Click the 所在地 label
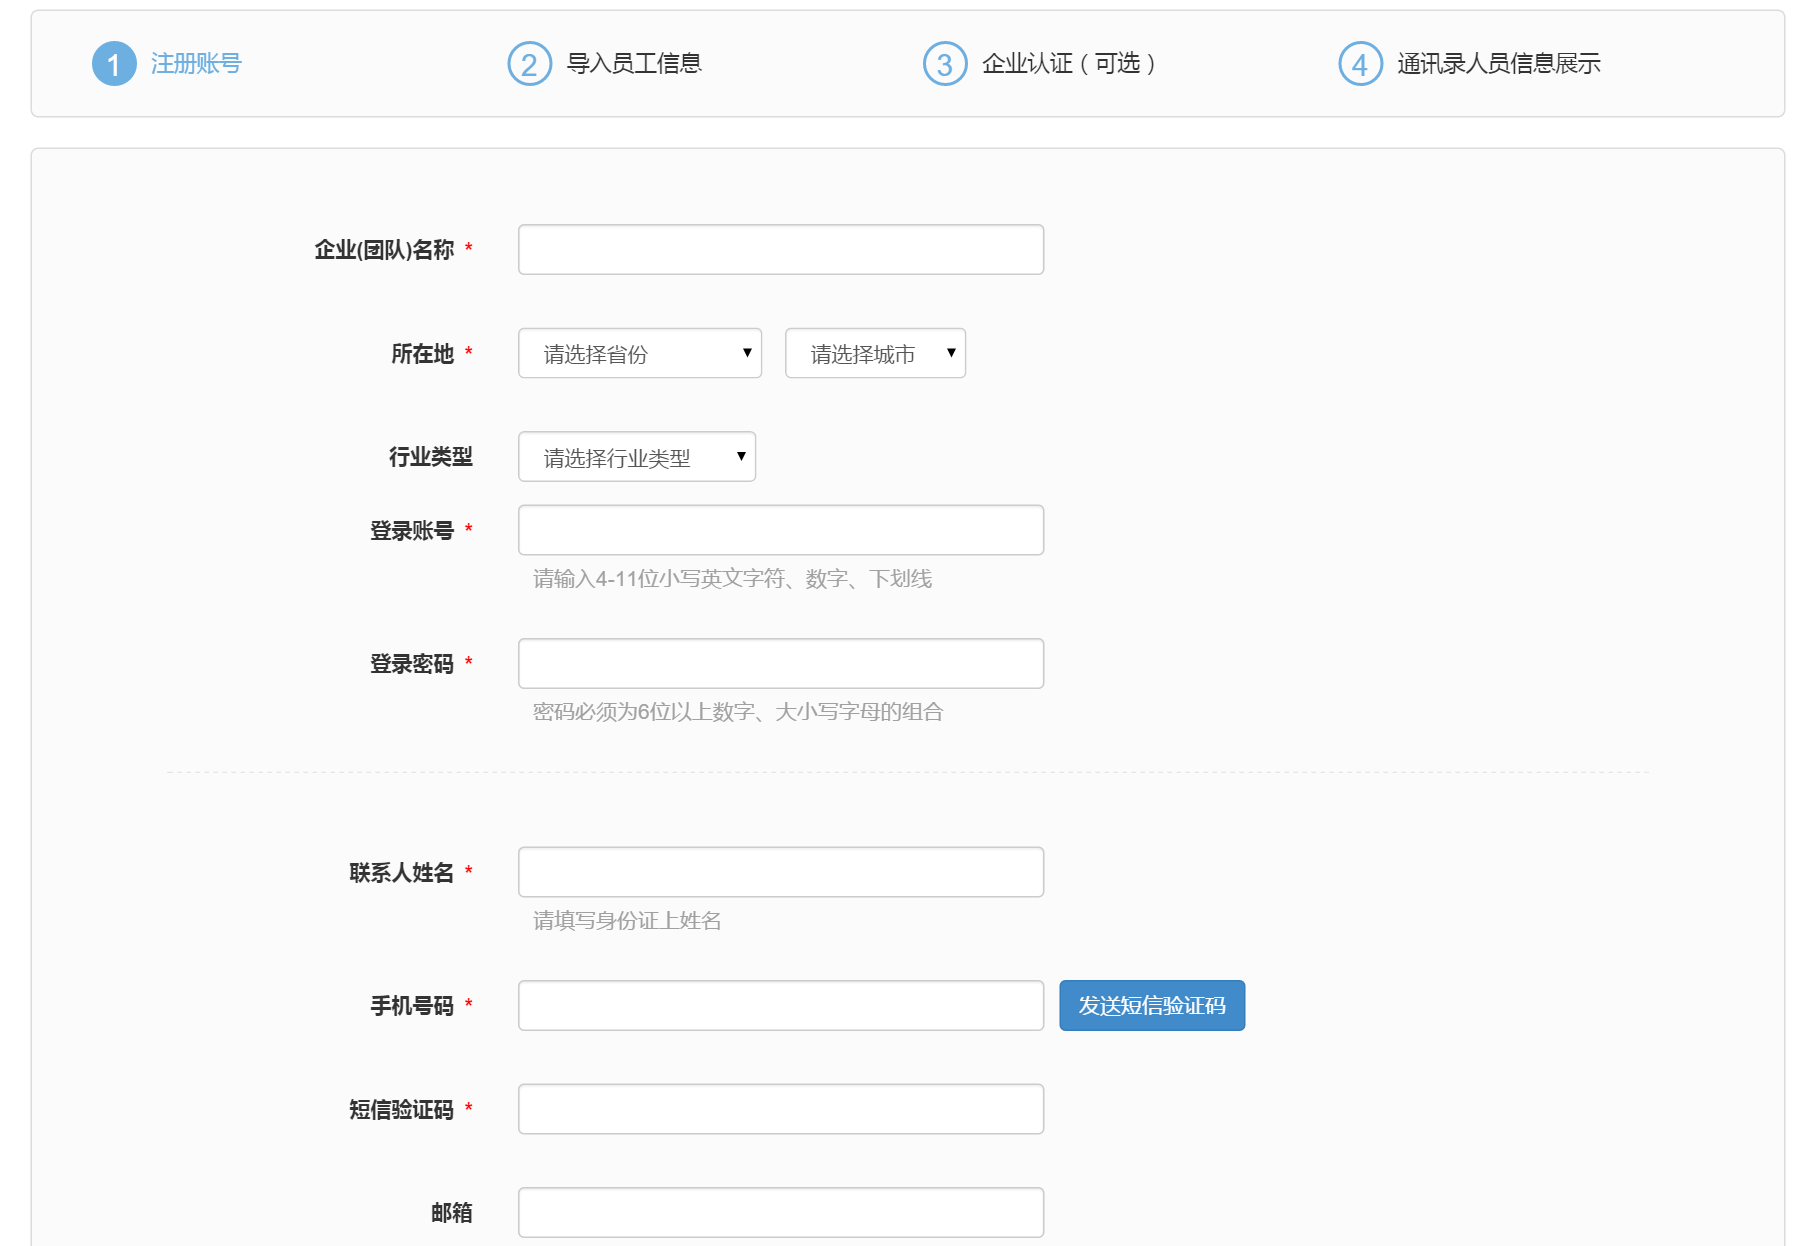 422,354
